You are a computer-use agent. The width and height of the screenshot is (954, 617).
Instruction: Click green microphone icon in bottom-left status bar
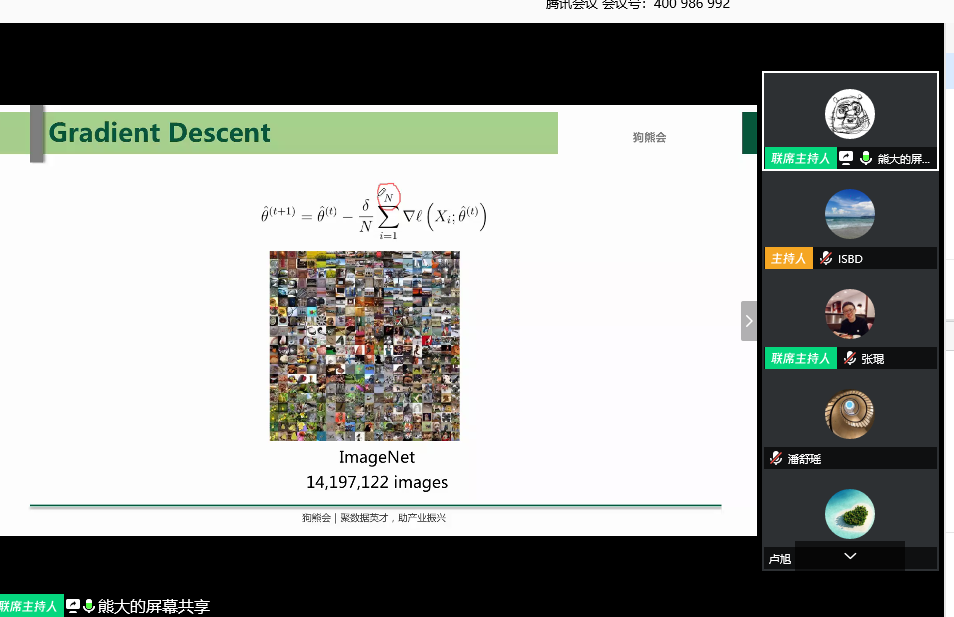point(89,606)
